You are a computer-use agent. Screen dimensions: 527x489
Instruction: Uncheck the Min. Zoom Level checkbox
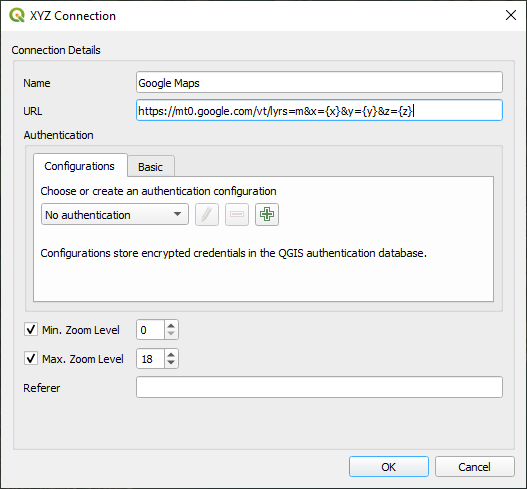31,329
